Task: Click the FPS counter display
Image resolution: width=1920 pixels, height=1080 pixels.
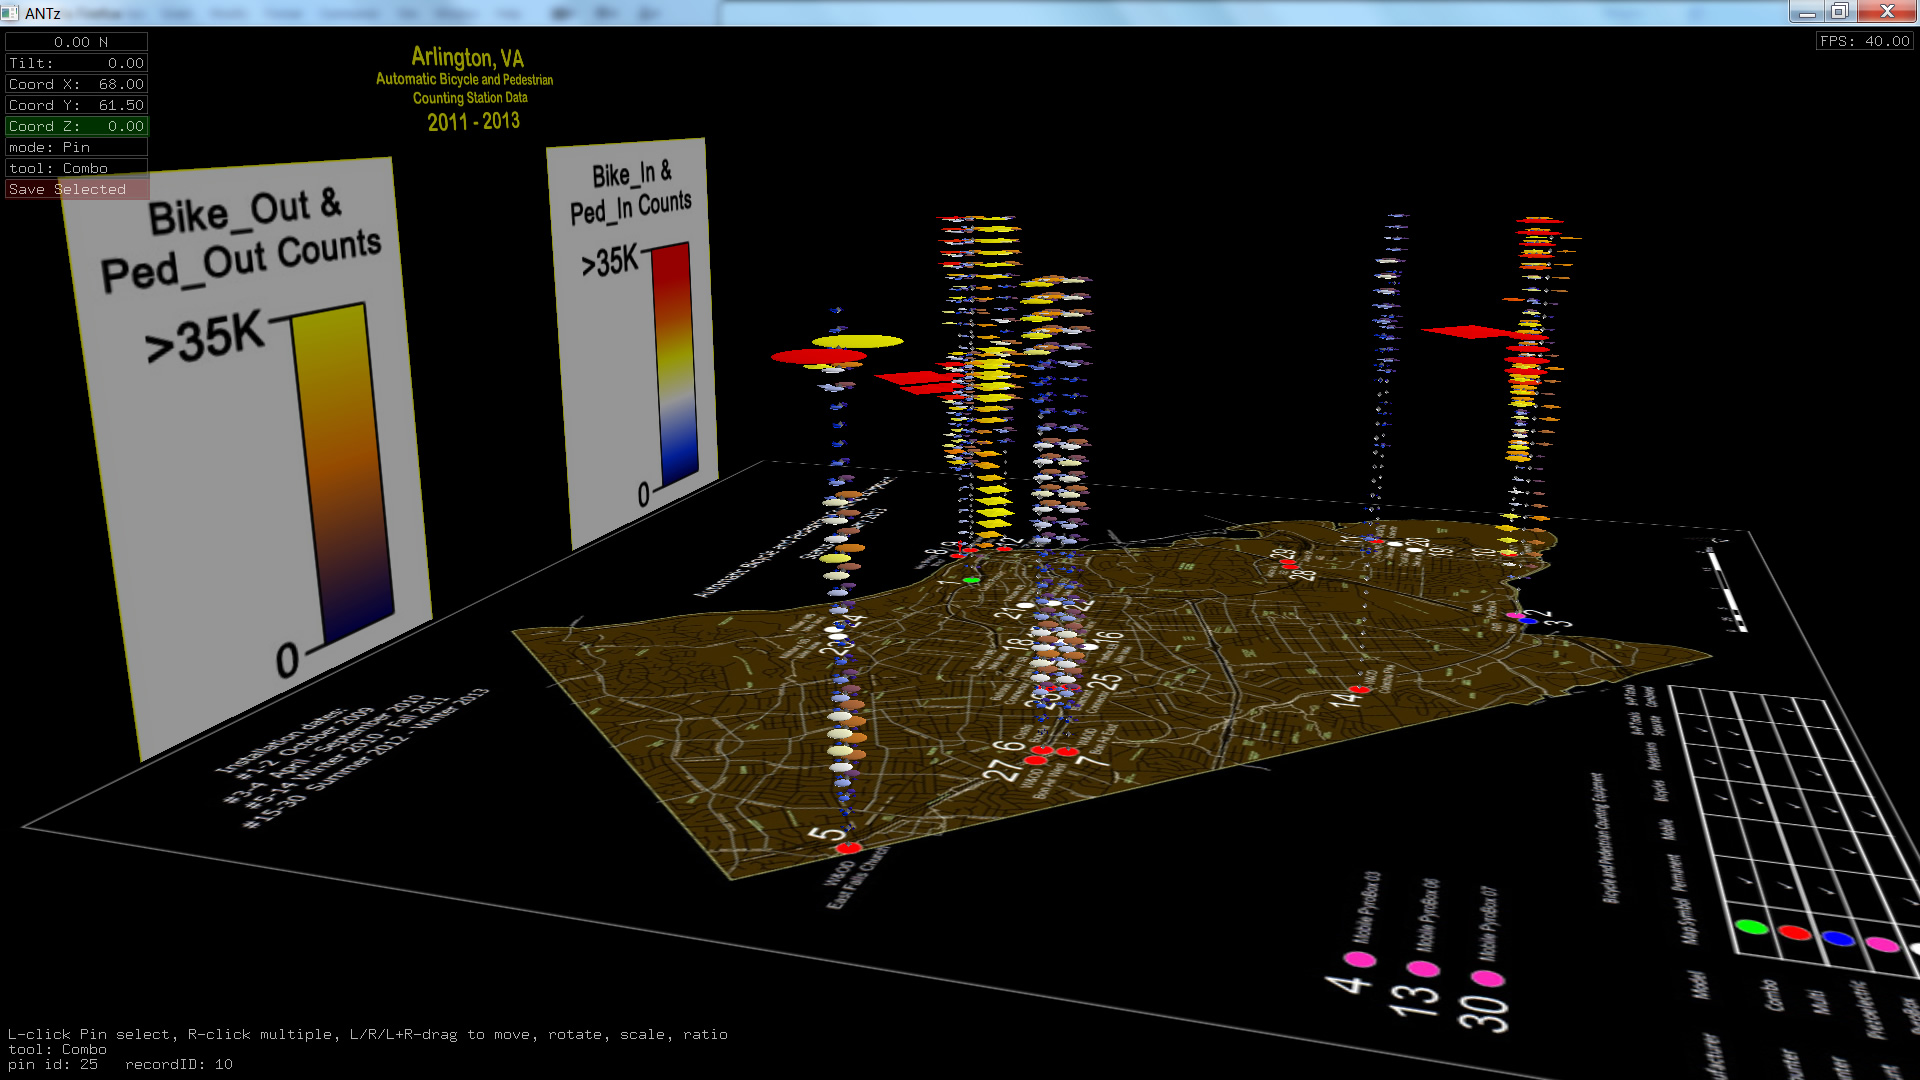Action: click(x=1864, y=41)
